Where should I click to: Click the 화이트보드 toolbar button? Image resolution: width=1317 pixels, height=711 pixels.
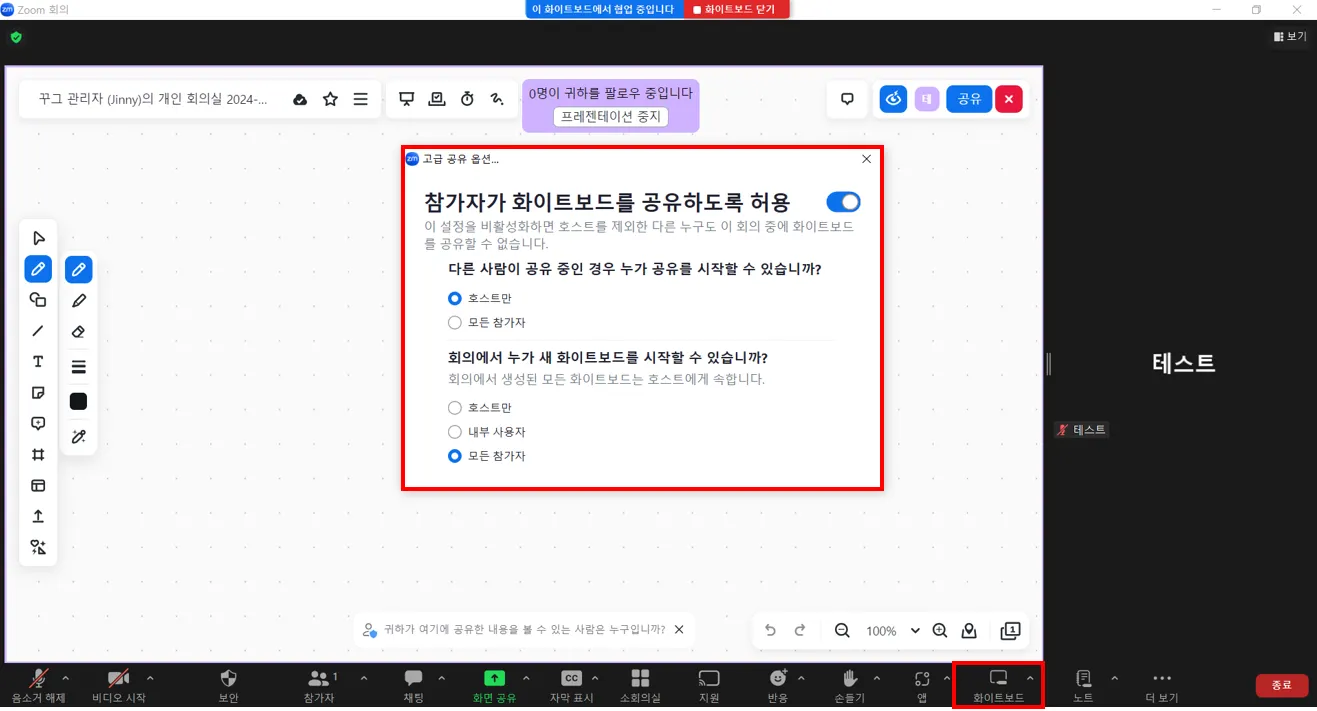998,686
